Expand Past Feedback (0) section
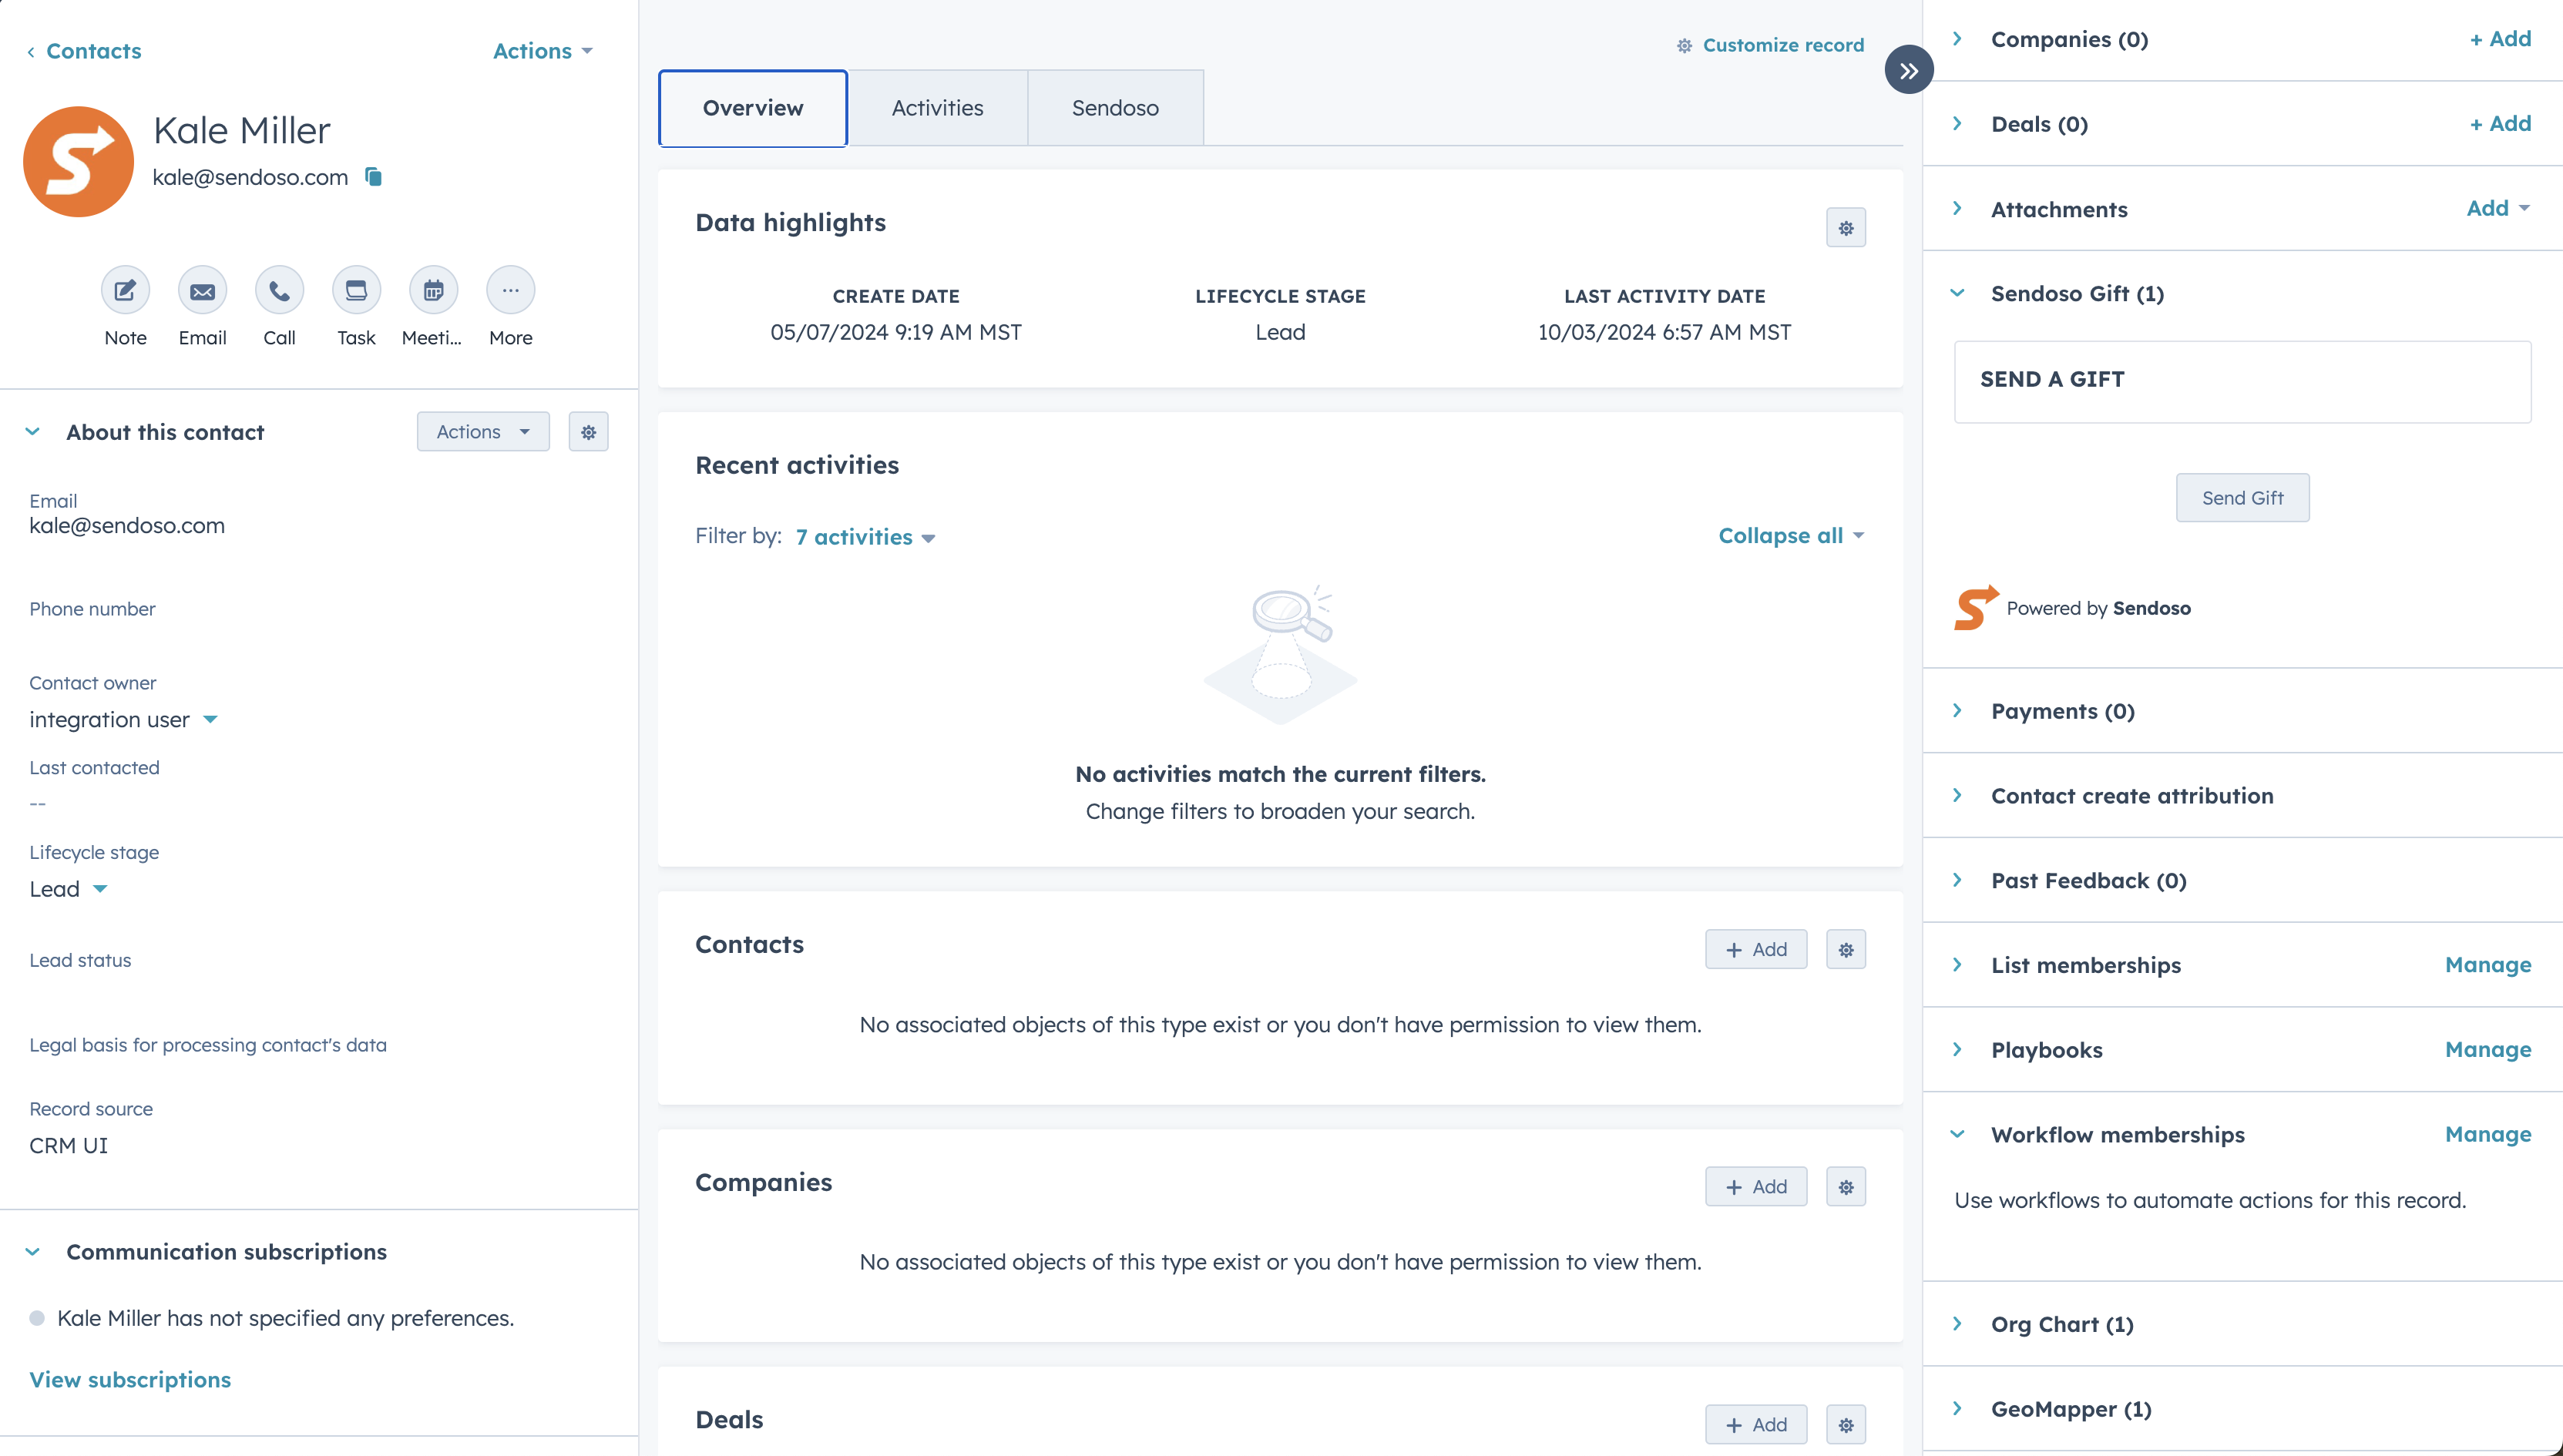 coord(1958,880)
